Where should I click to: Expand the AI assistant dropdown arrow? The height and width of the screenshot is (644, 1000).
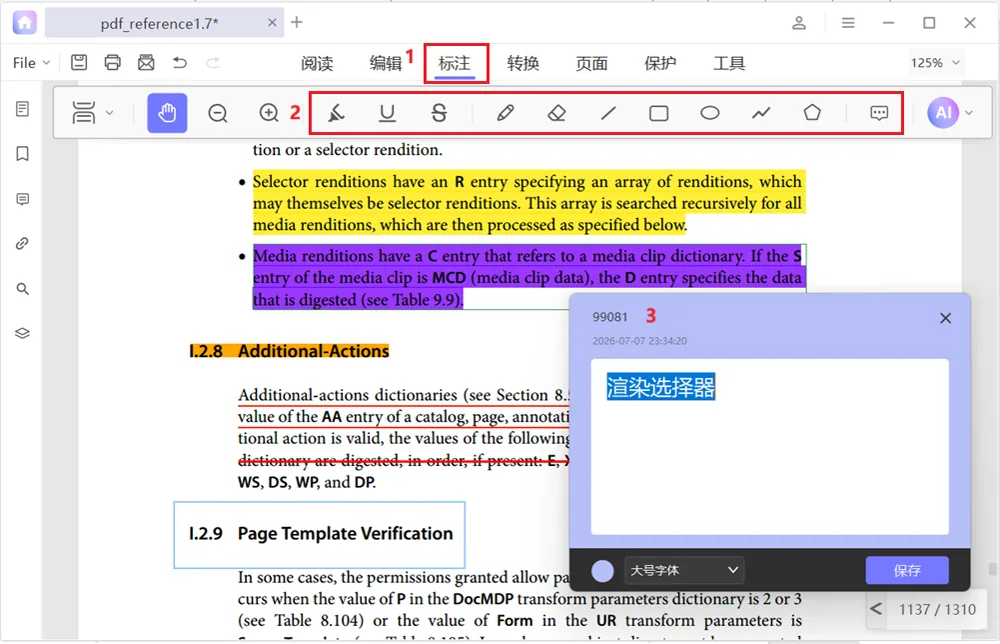coord(969,113)
